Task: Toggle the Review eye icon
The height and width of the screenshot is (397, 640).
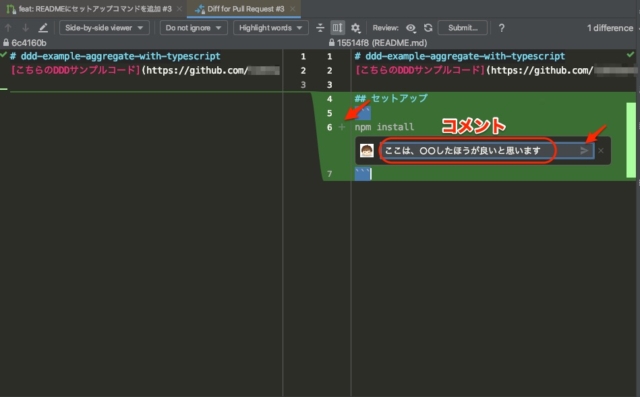Action: 411,28
